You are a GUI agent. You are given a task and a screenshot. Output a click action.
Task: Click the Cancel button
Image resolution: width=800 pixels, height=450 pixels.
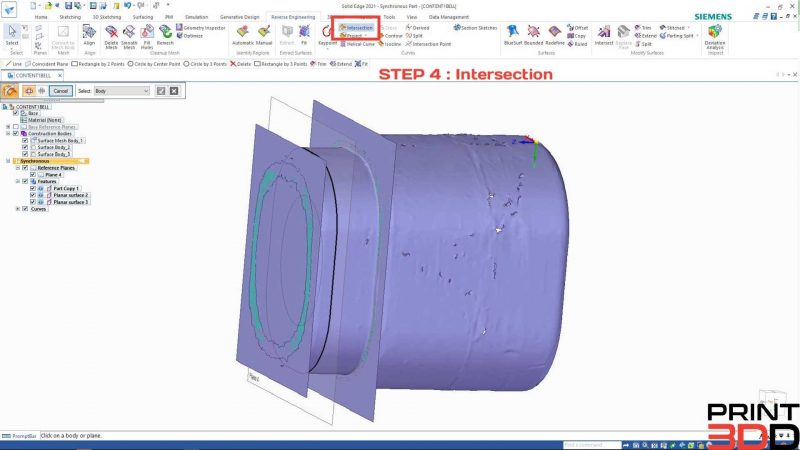(x=61, y=91)
